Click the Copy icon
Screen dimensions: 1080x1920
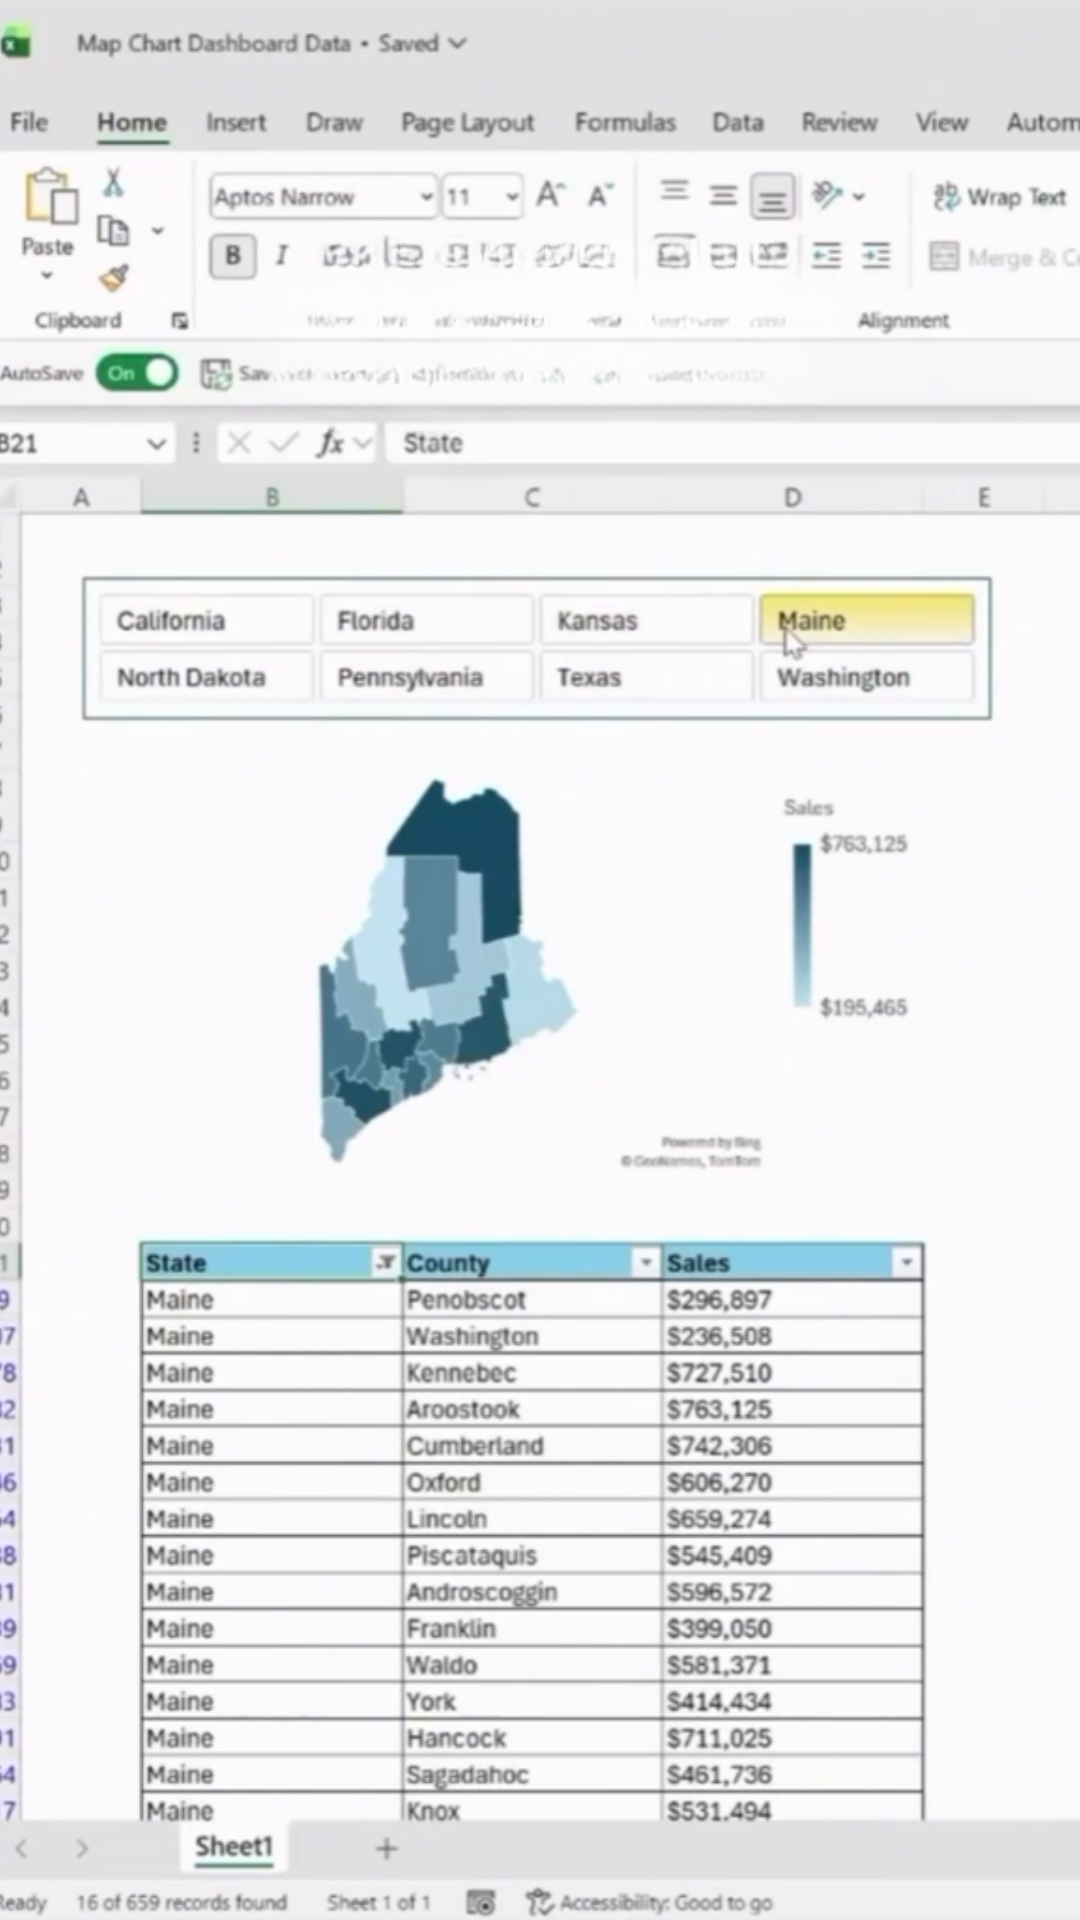coord(113,231)
